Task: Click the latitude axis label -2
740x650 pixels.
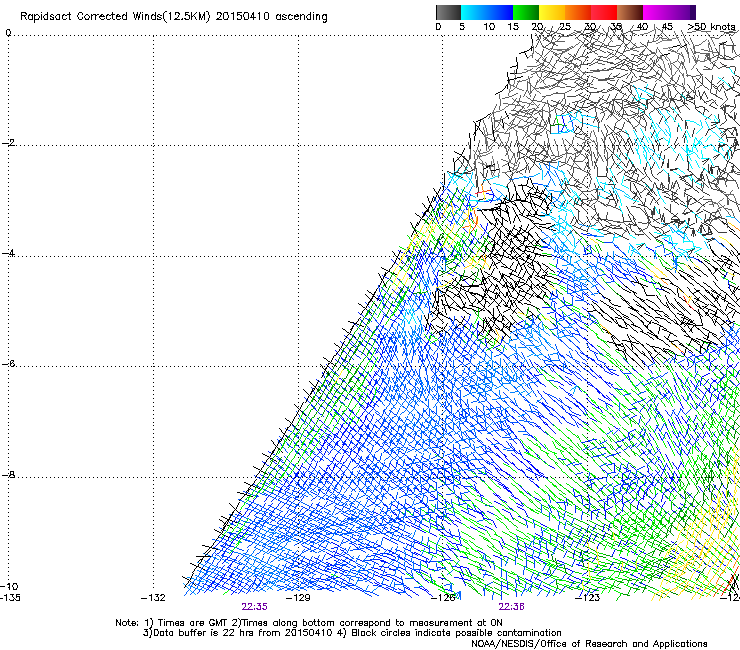Action: pos(8,143)
